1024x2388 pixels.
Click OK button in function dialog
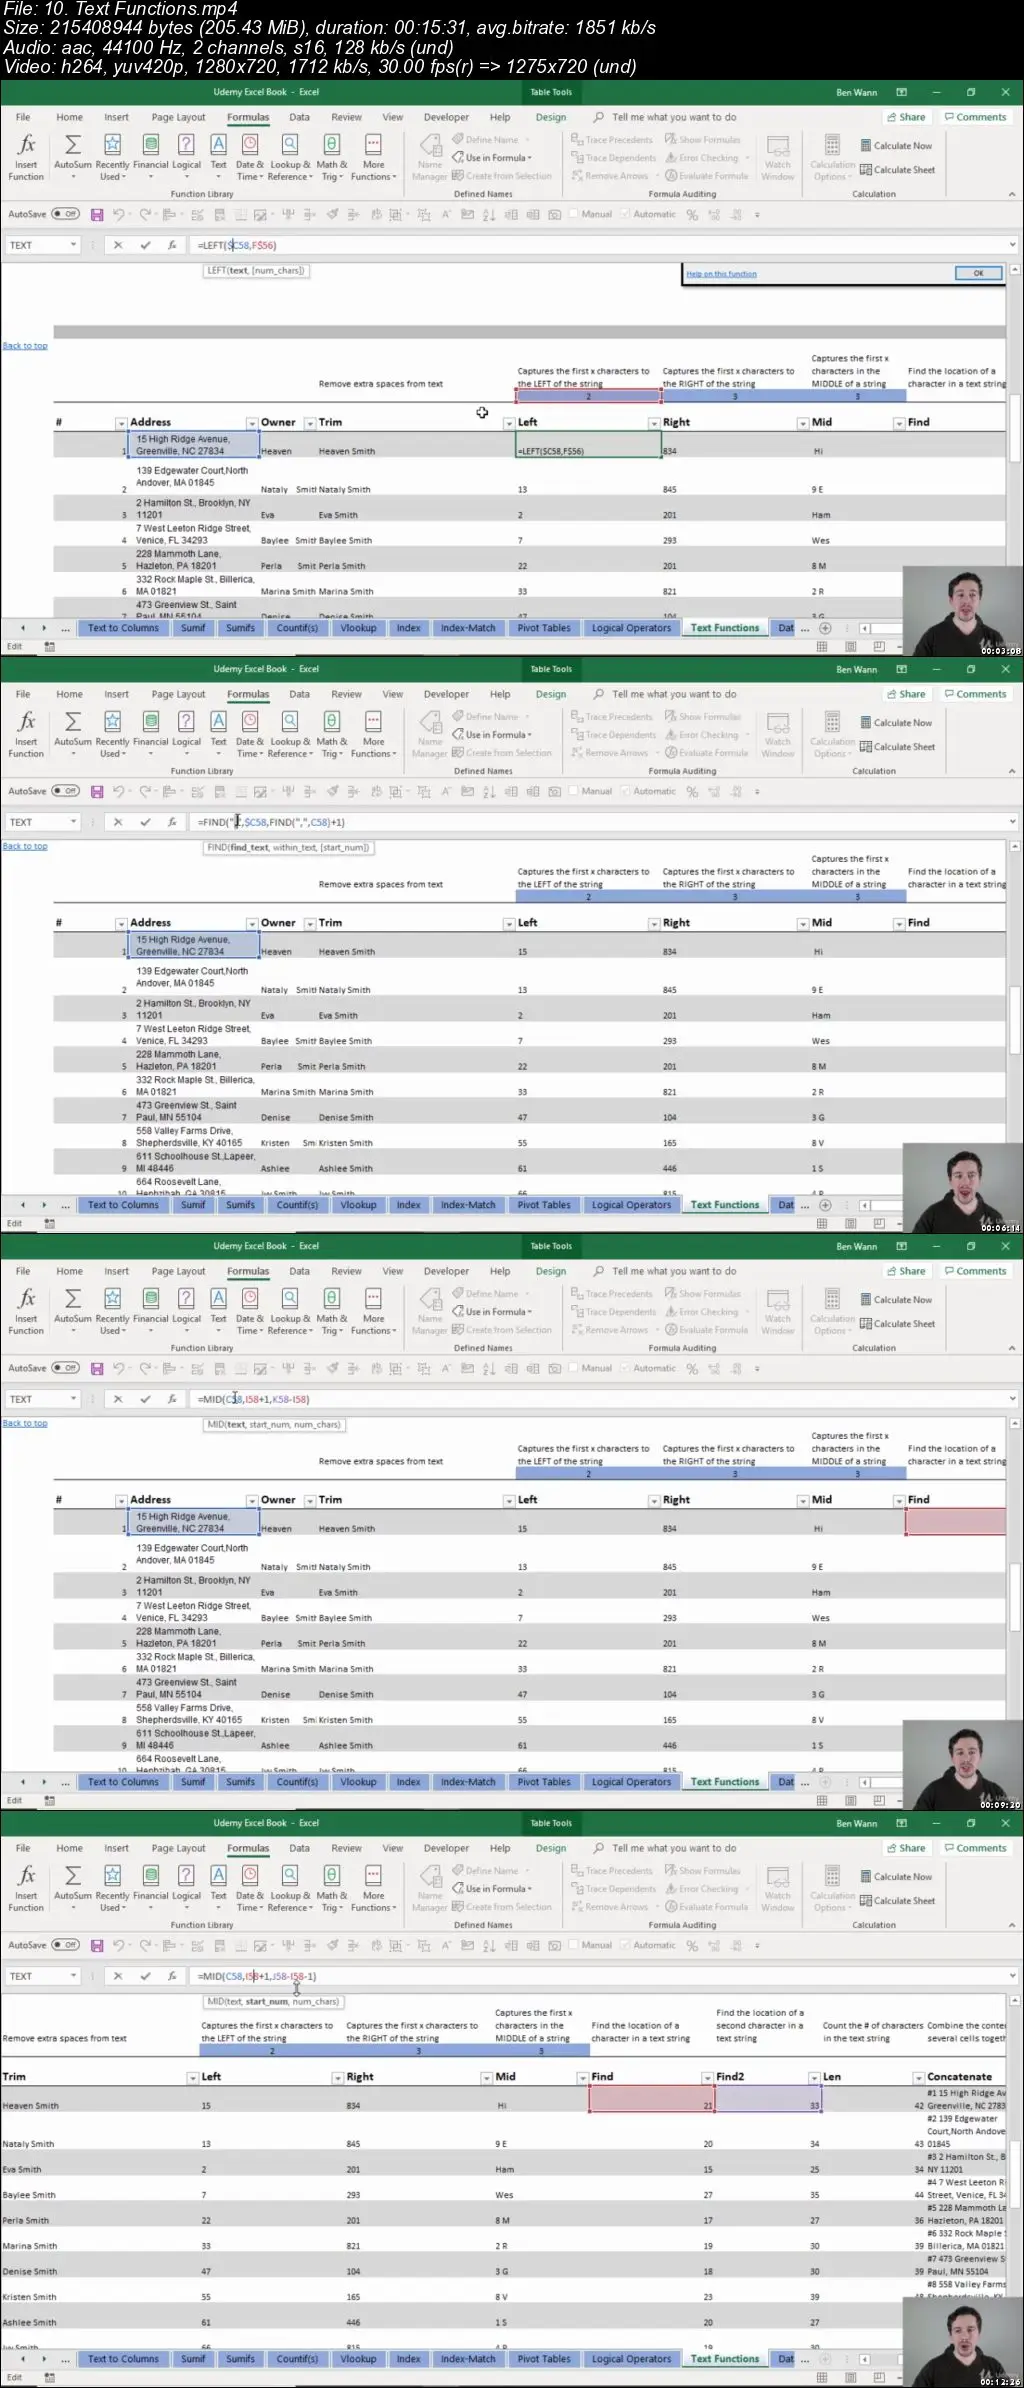coord(978,273)
